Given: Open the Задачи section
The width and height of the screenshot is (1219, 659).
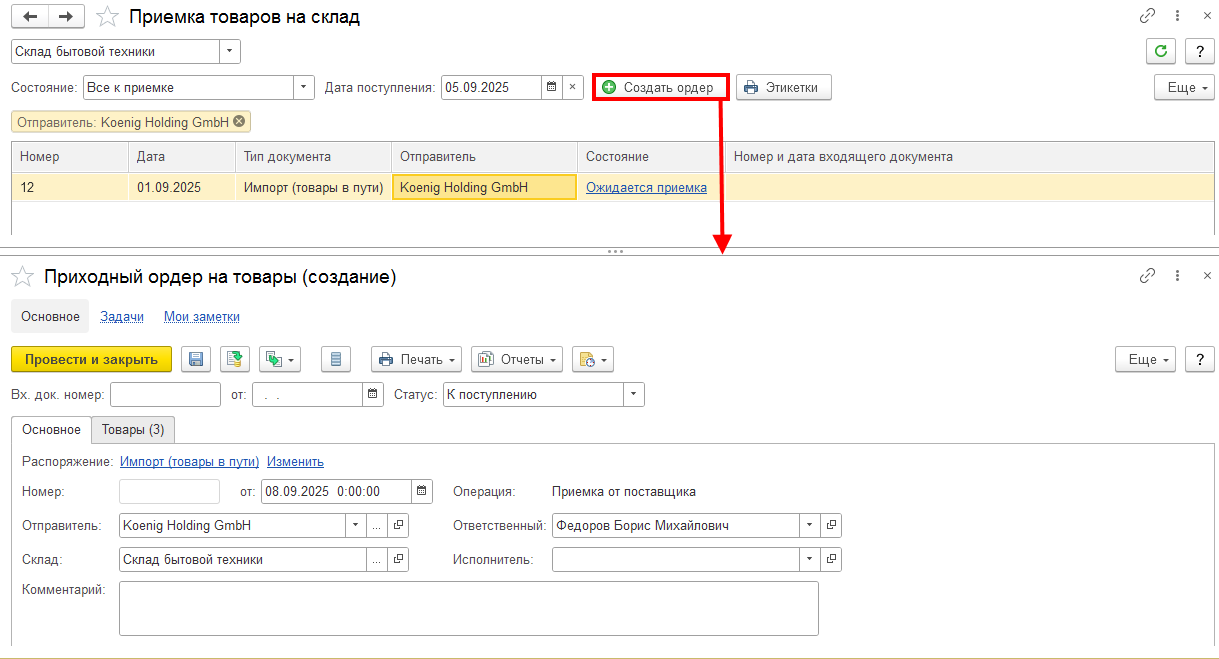Looking at the screenshot, I should [122, 316].
